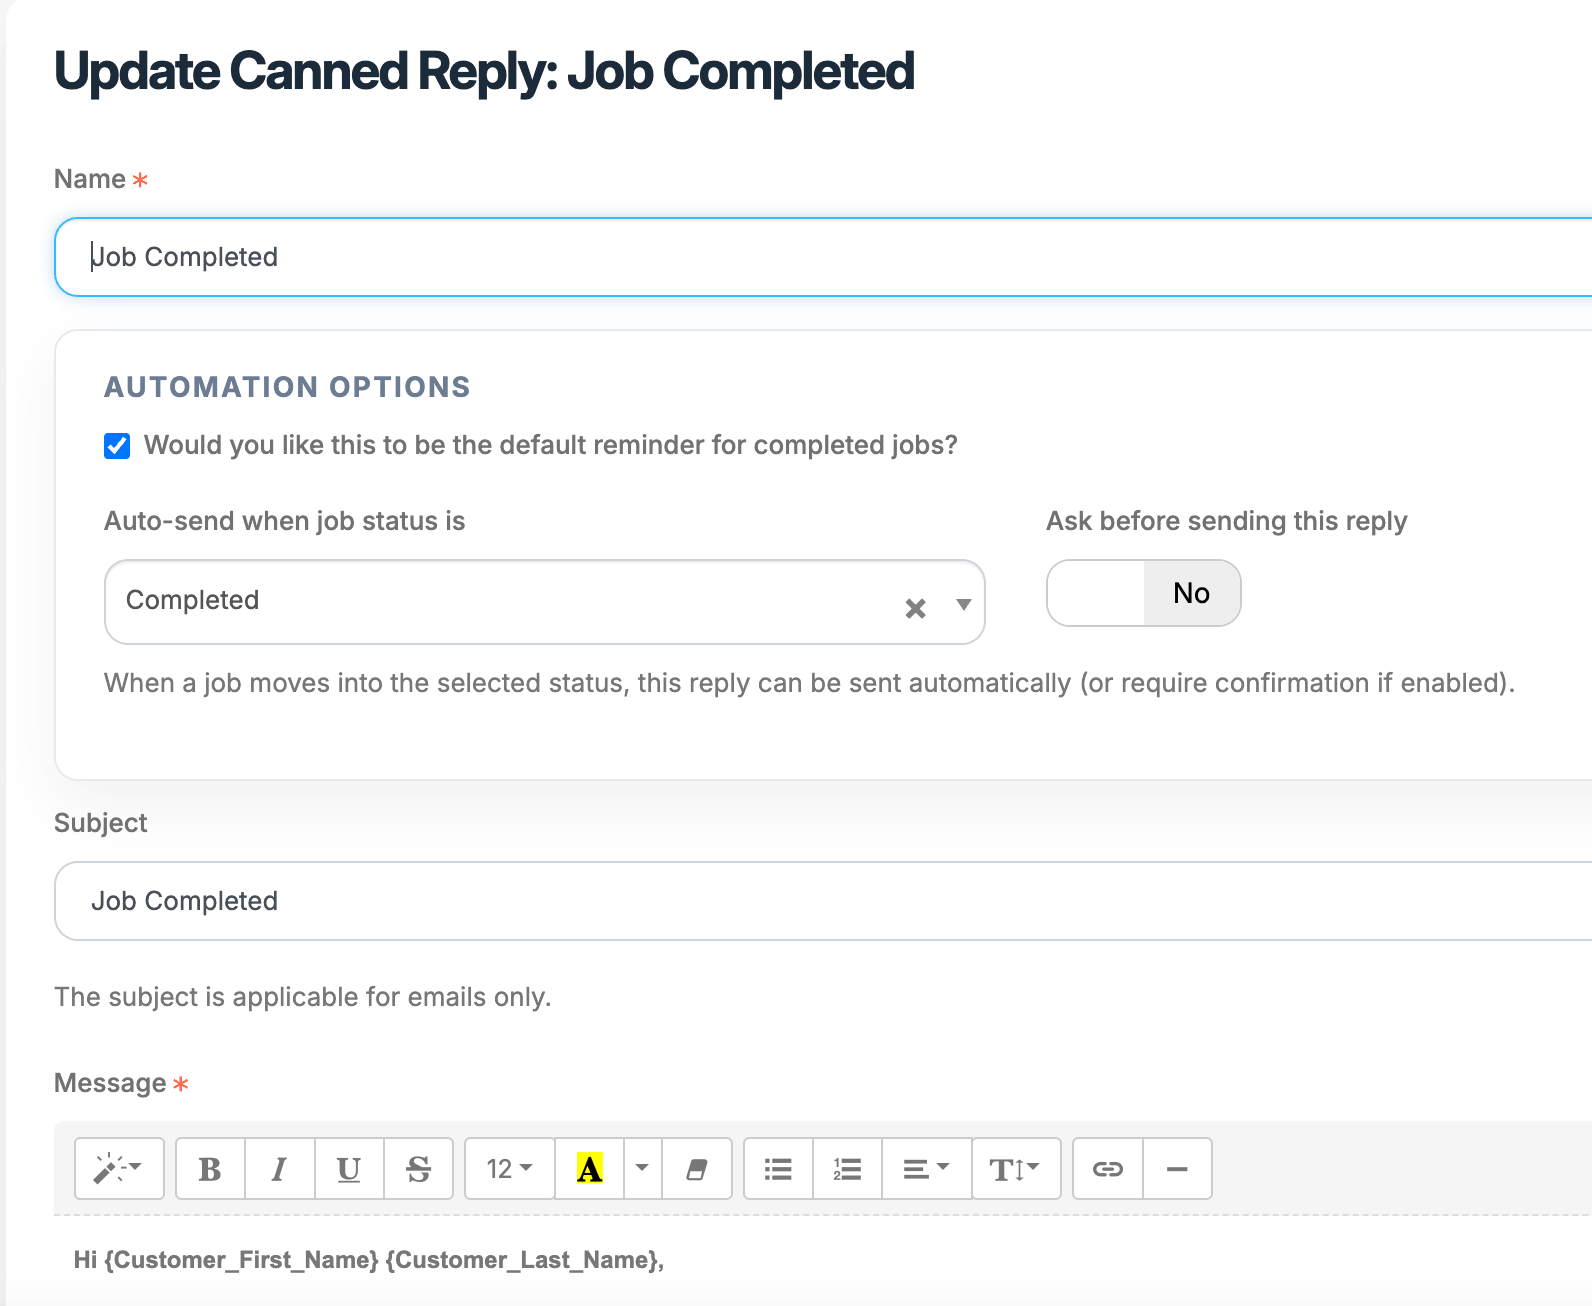1592x1306 pixels.
Task: Apply the yellow highlight text color
Action: point(590,1168)
